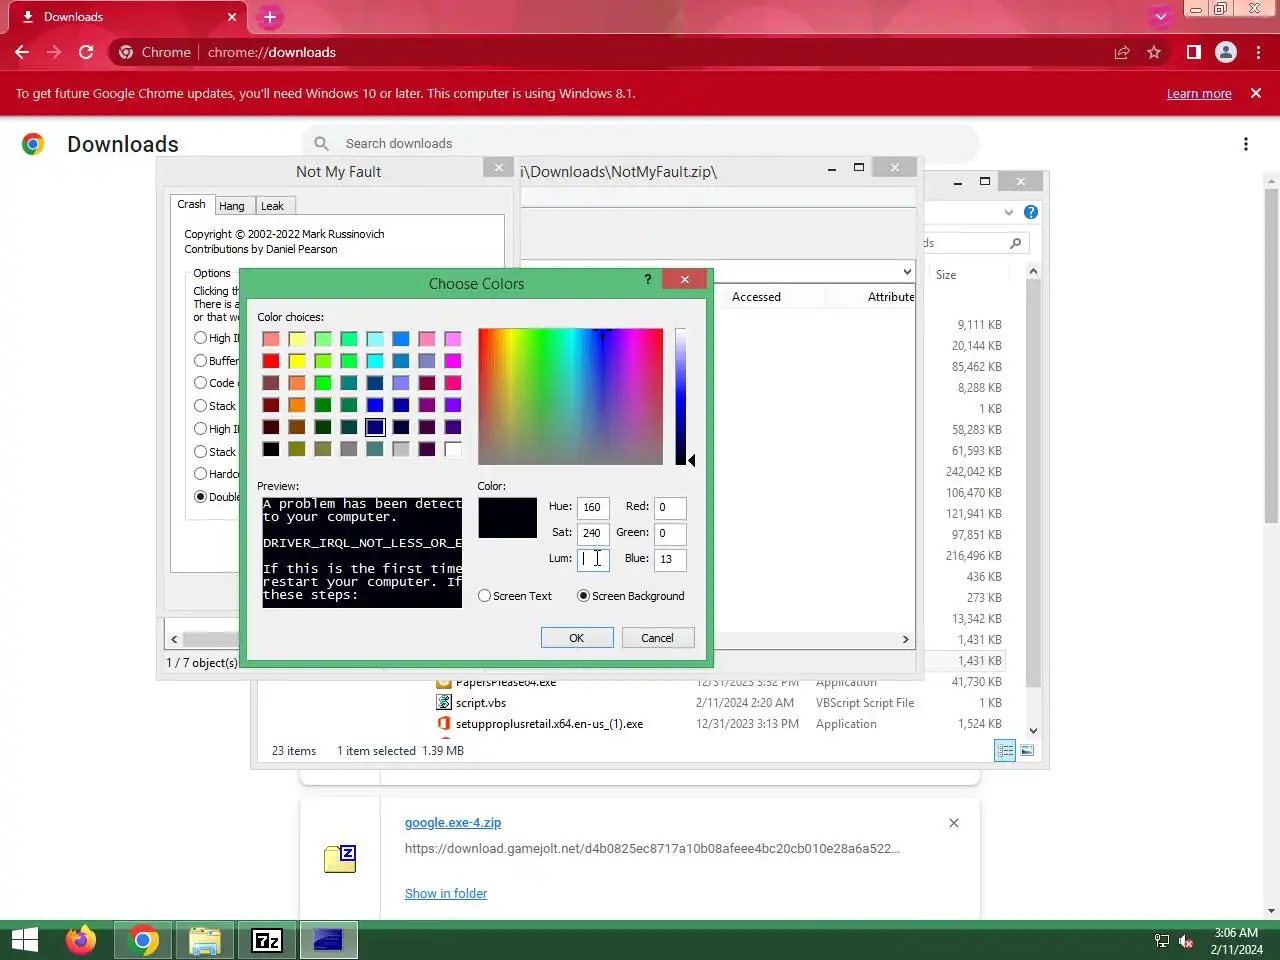1280x960 pixels.
Task: Open Firefox from the taskbar
Action: 81,940
